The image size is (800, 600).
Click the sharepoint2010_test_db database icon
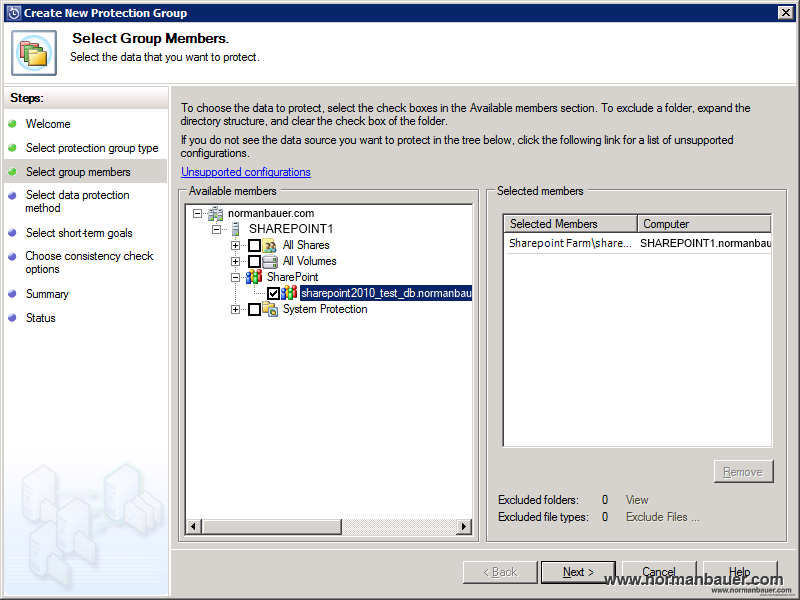[x=289, y=293]
